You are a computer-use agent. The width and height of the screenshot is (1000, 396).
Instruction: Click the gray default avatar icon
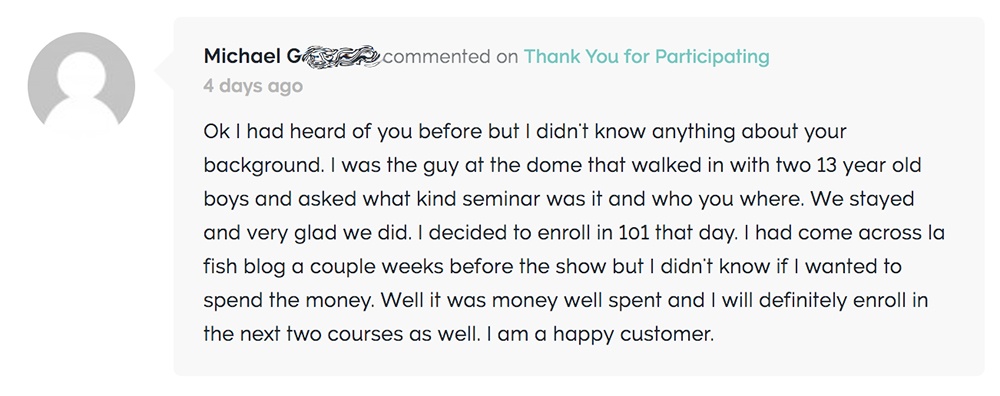click(x=81, y=85)
